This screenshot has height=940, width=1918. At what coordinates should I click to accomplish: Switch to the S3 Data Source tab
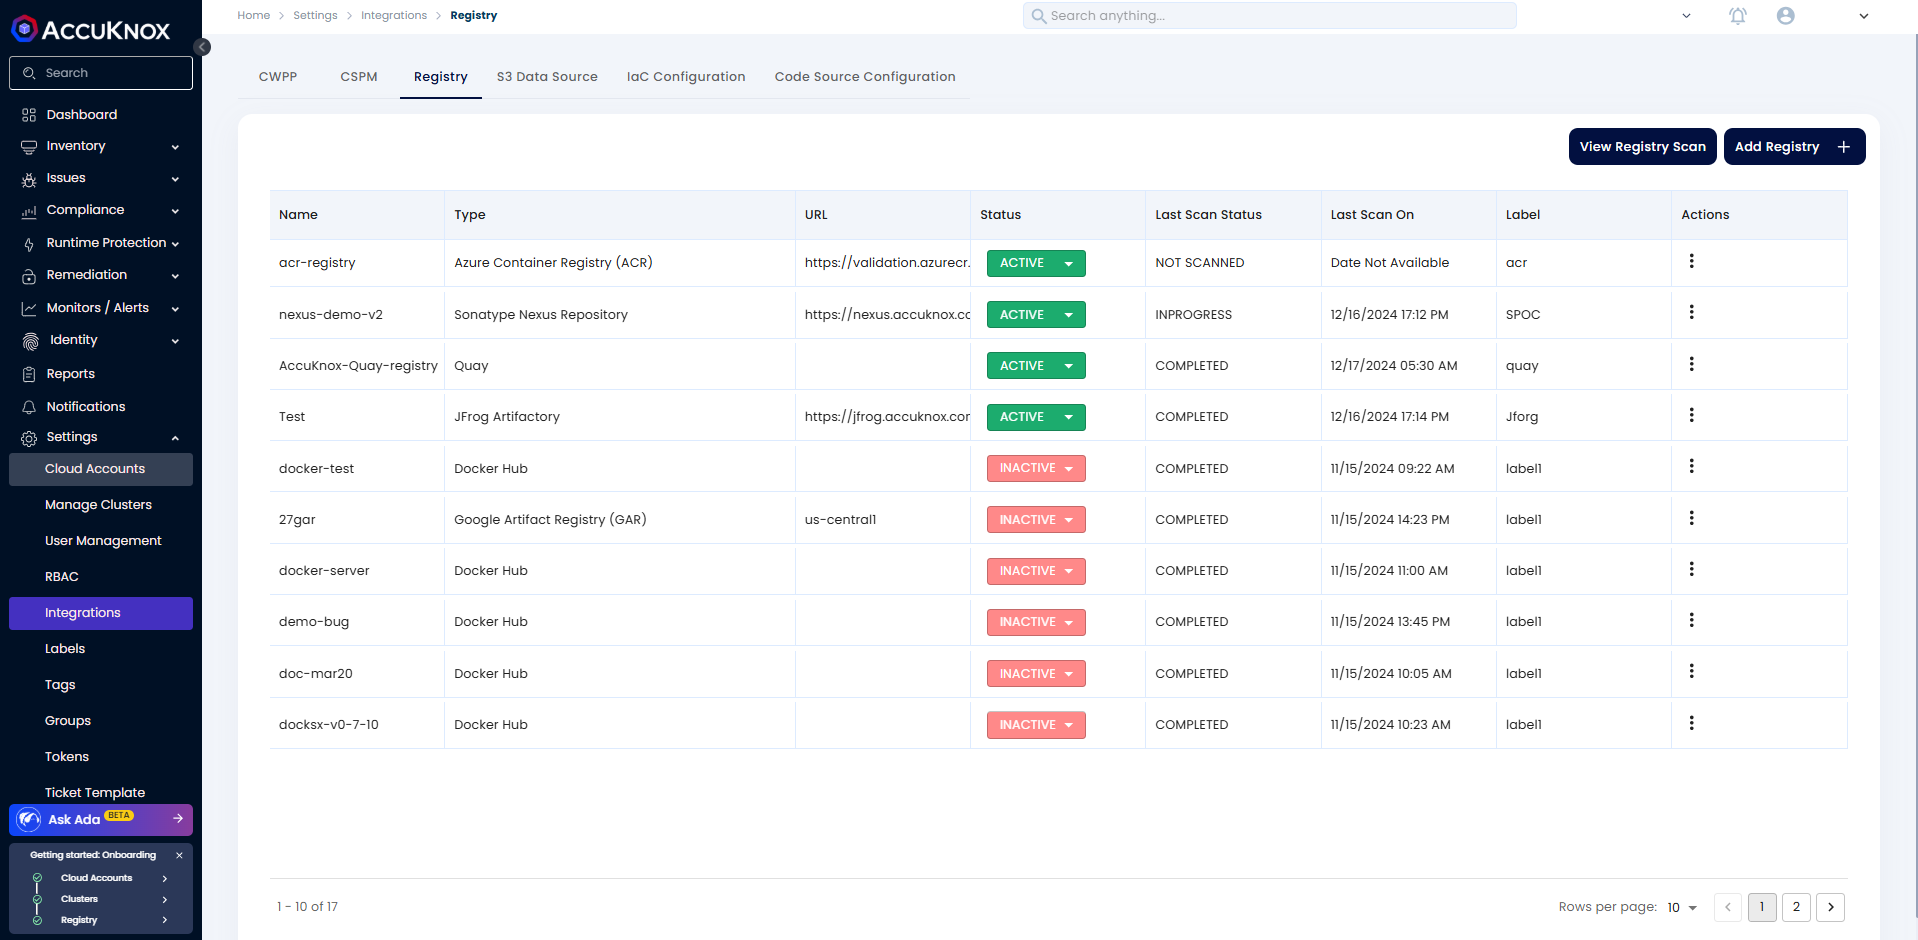pyautogui.click(x=547, y=77)
